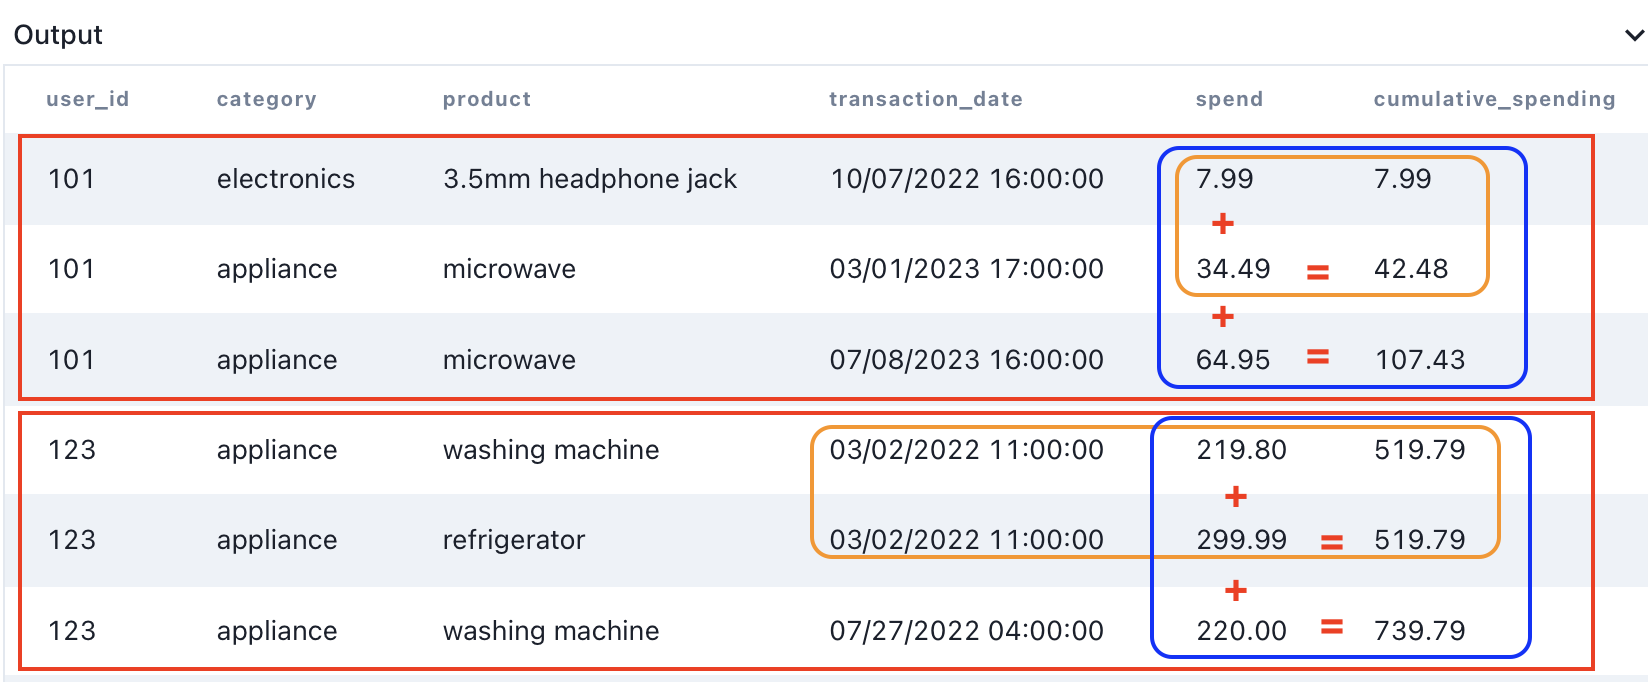Sort by the spend column header

pyautogui.click(x=1229, y=99)
